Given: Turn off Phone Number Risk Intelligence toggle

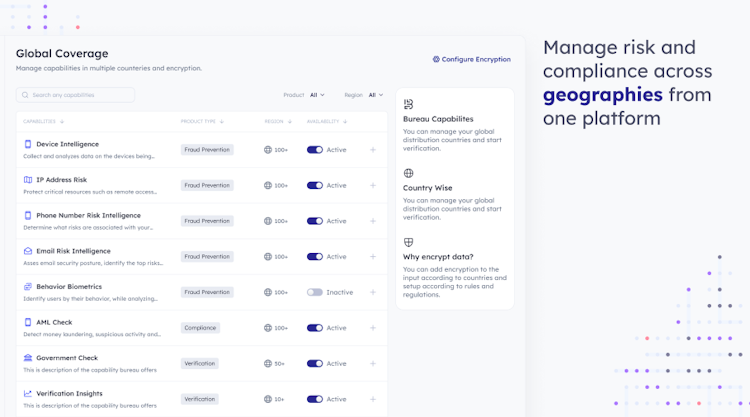Looking at the screenshot, I should coord(315,221).
